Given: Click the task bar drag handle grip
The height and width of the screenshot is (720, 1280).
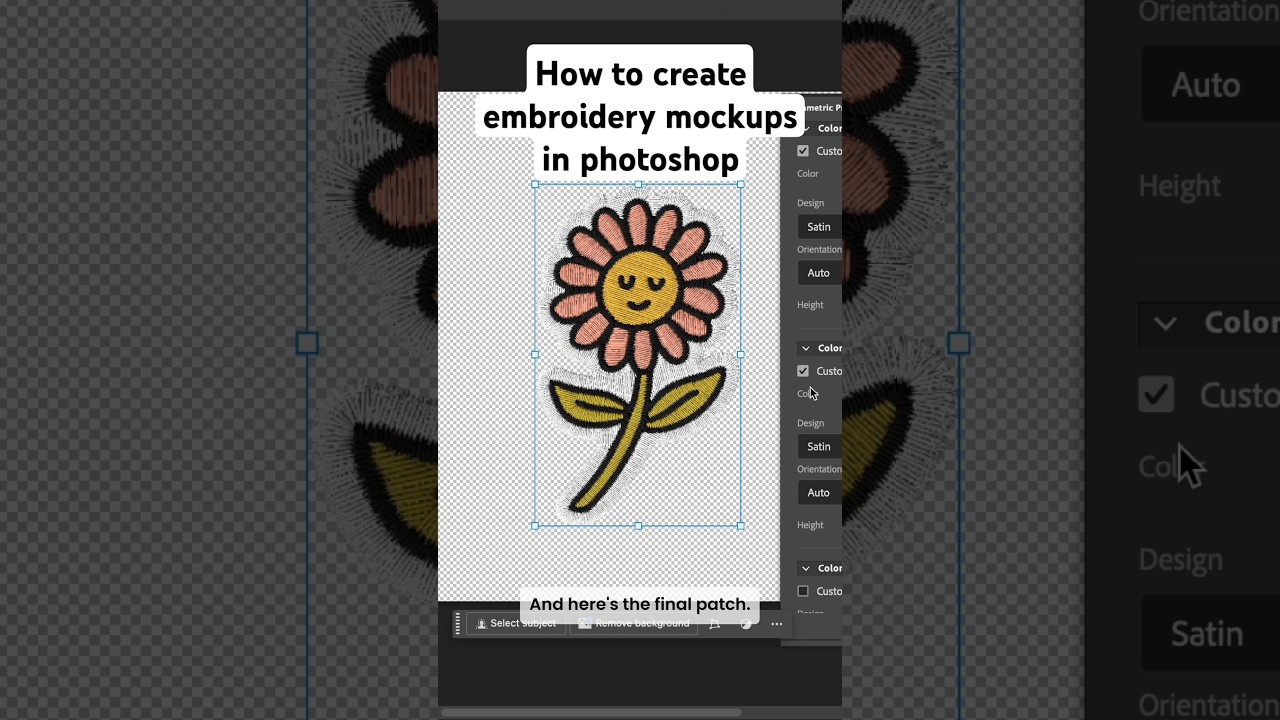Looking at the screenshot, I should pyautogui.click(x=458, y=624).
